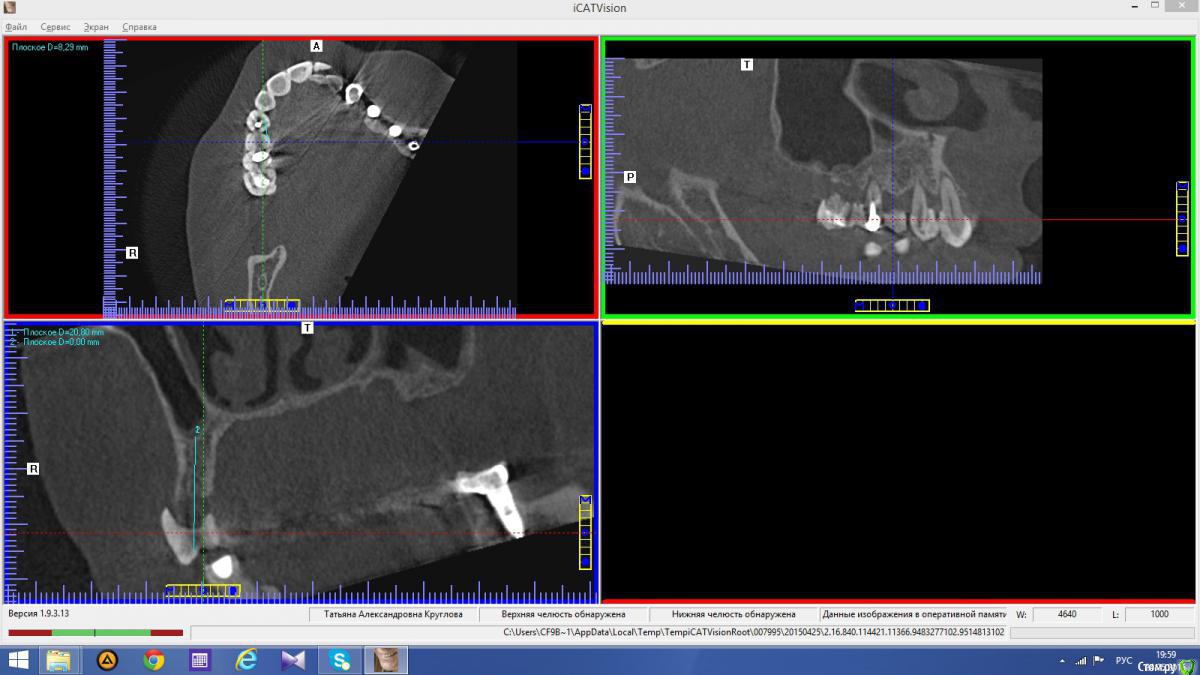The height and width of the screenshot is (675, 1200).
Task: Click the Windows Start button
Action: (18, 660)
